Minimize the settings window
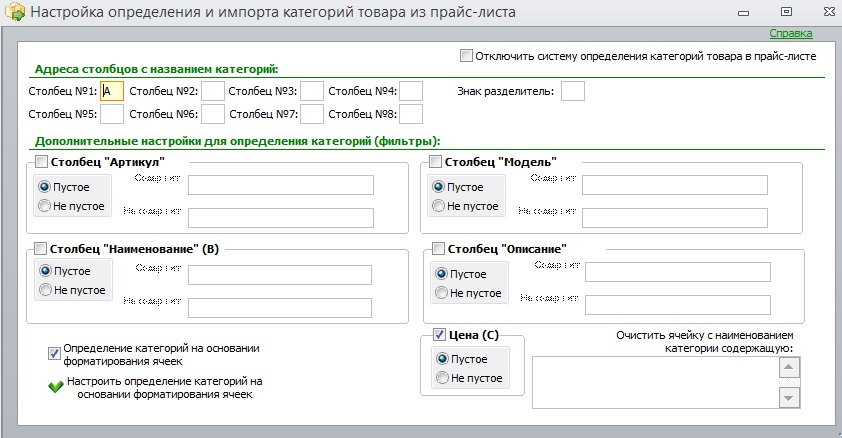842x438 pixels. (744, 13)
